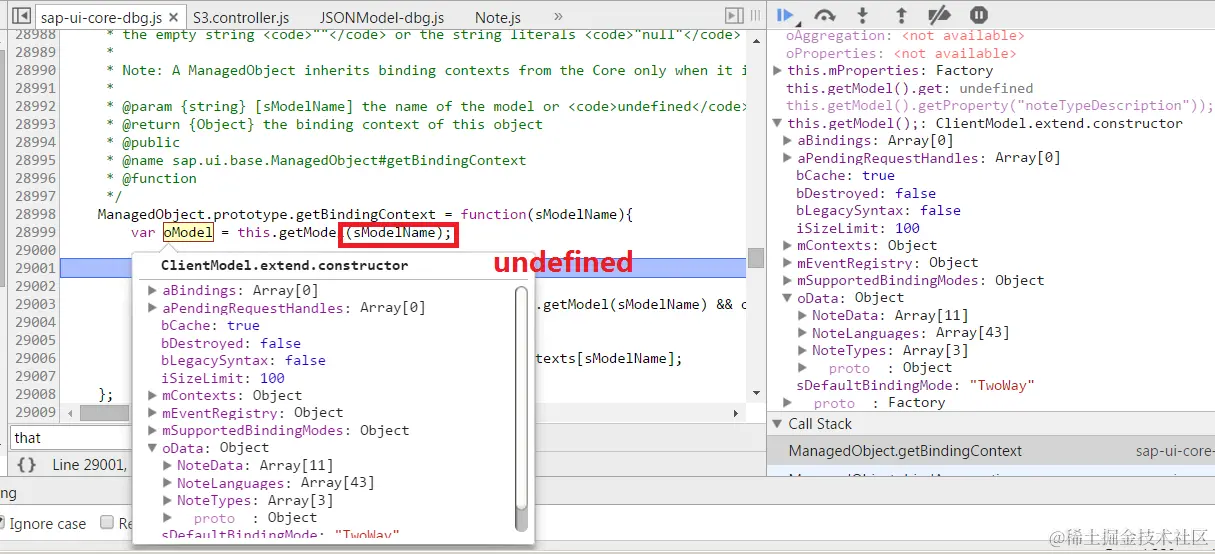Switch to the JSONModel-dbg.js tab
This screenshot has height=554, width=1215.
(x=382, y=18)
